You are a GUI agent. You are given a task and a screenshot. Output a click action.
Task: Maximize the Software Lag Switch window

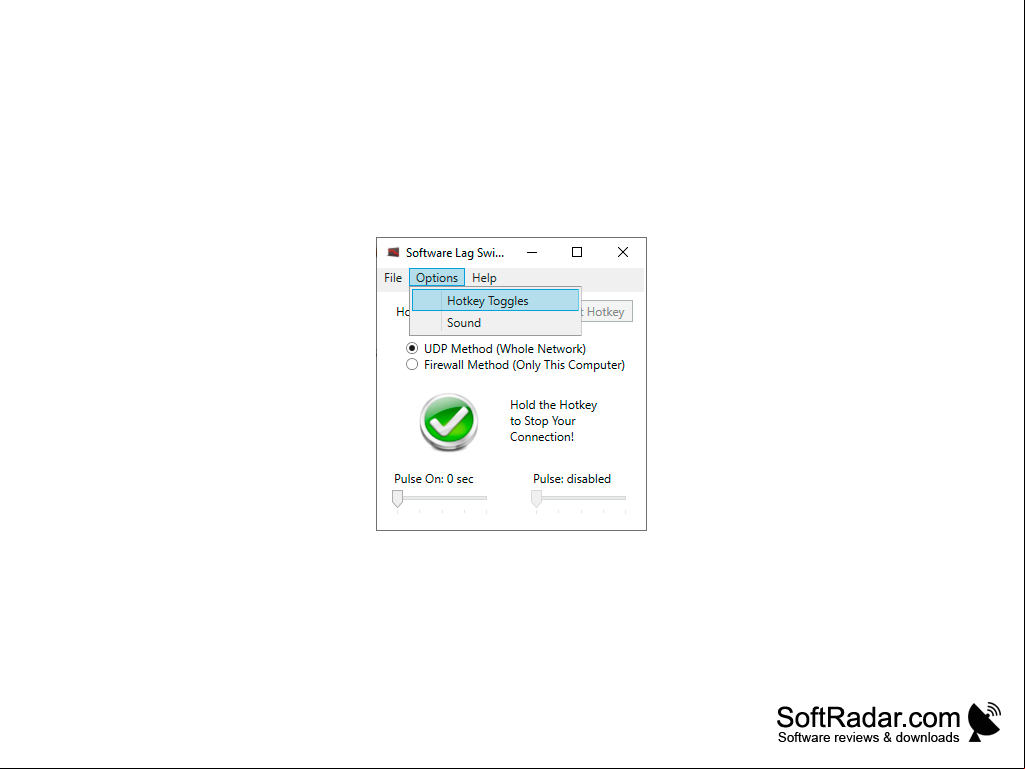(577, 252)
